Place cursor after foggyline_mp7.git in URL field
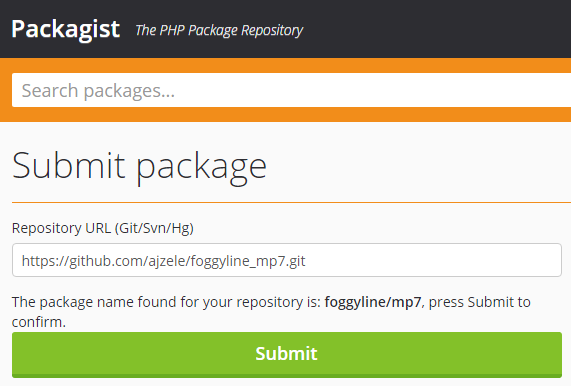571x386 pixels. pyautogui.click(x=306, y=261)
